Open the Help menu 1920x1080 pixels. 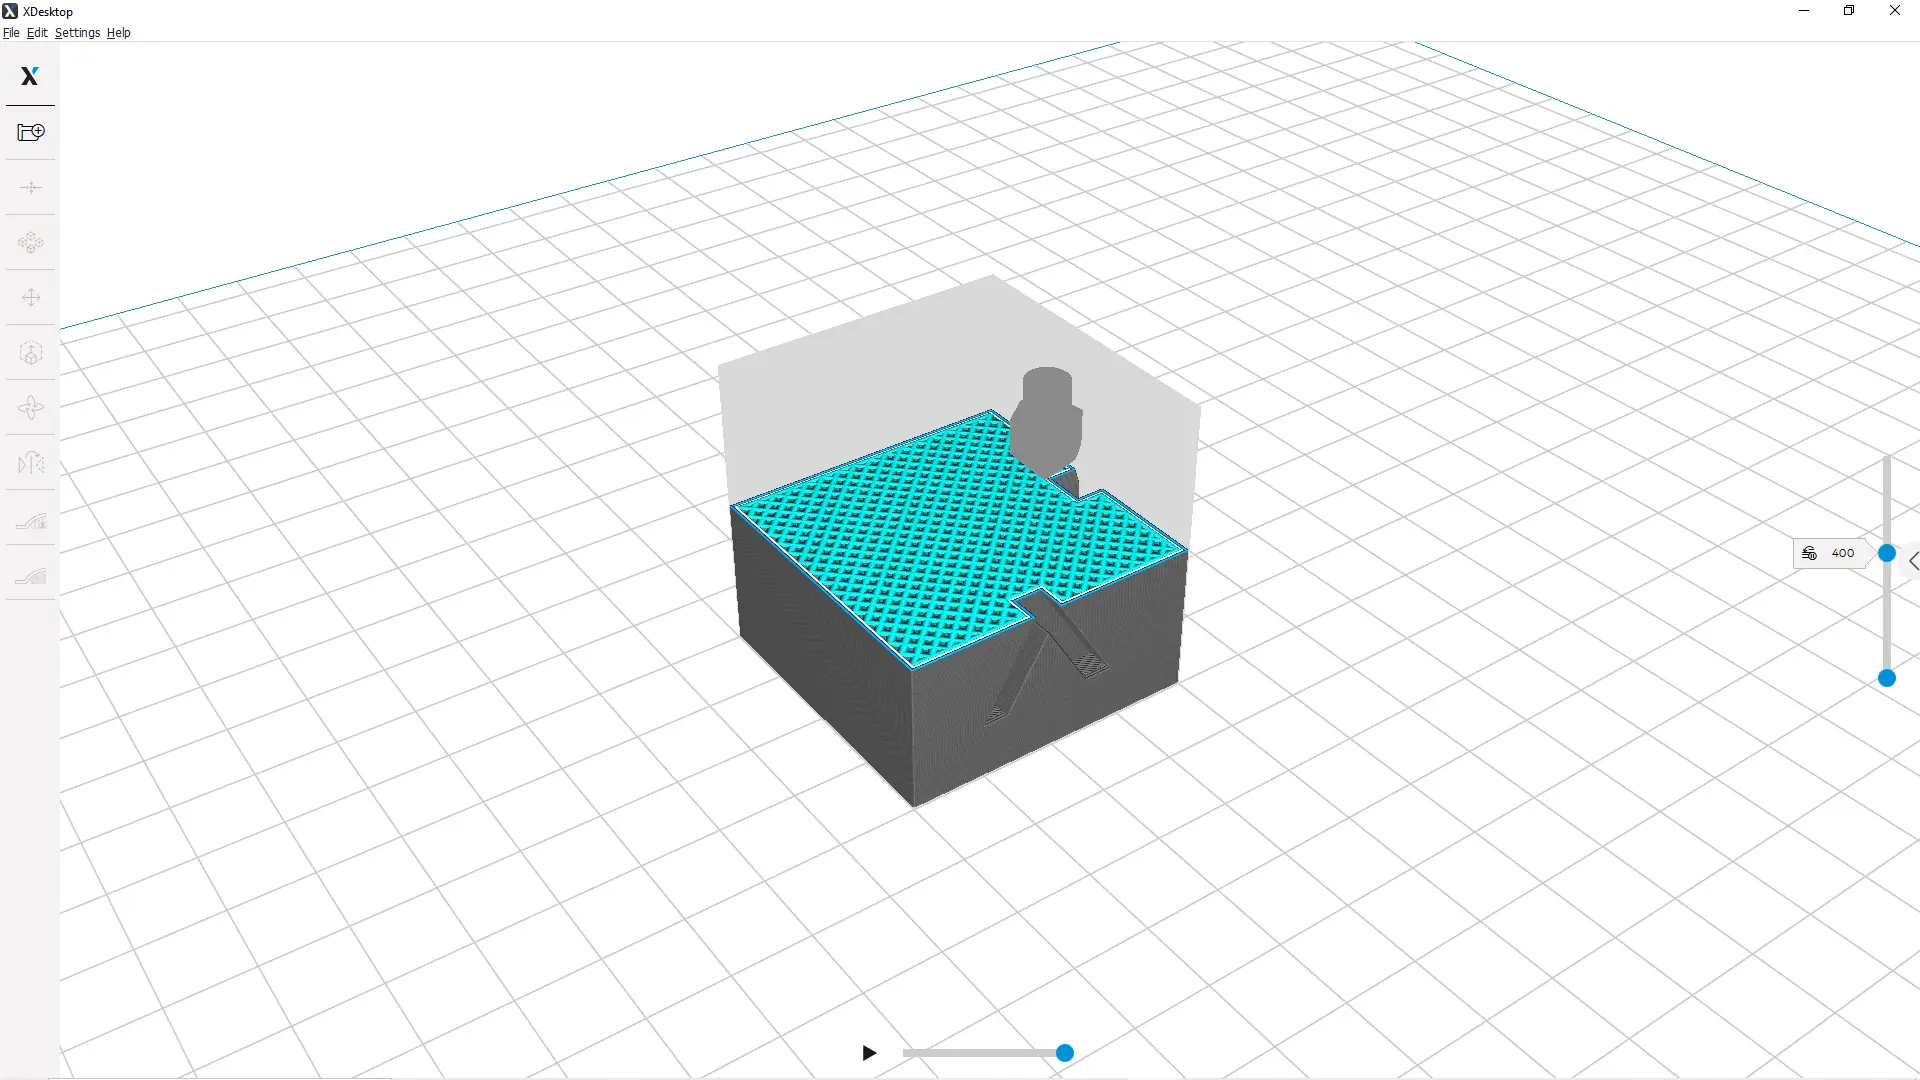118,33
